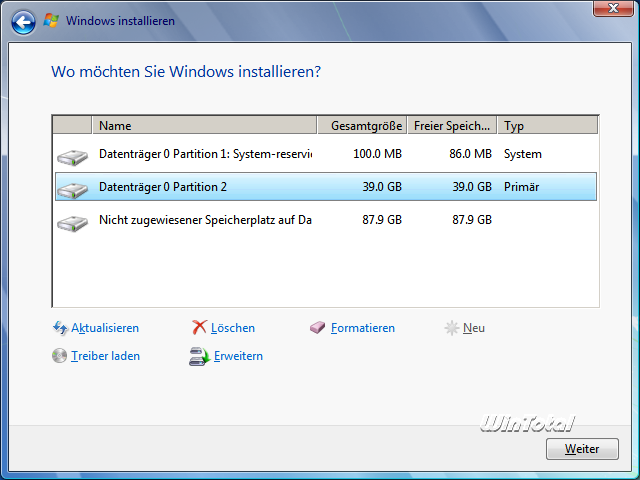Click Erweitern to extend the partition
The width and height of the screenshot is (640, 480).
click(238, 356)
